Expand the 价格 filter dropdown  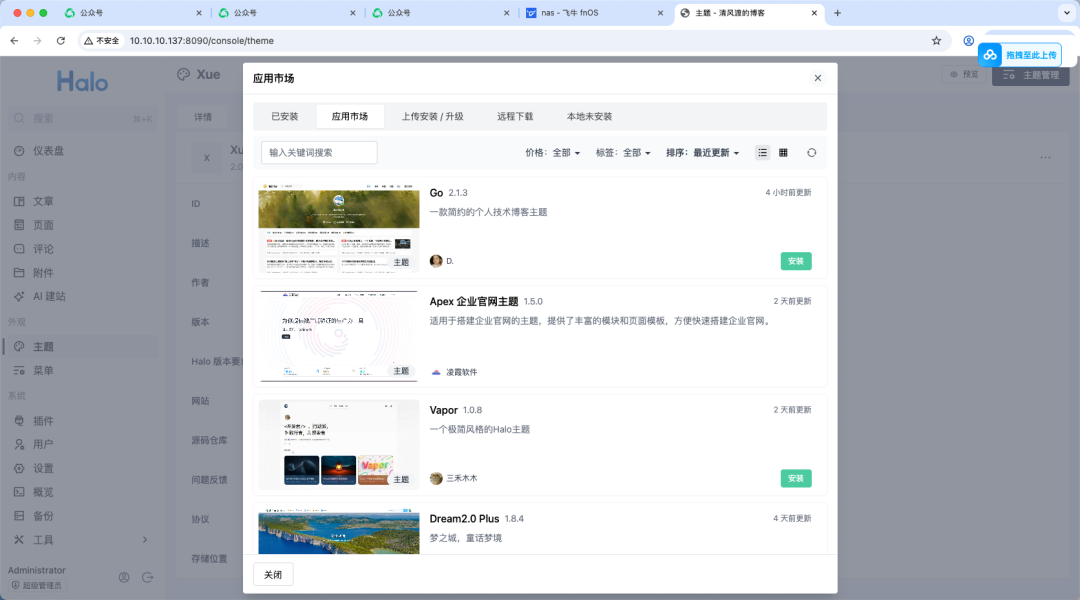[x=552, y=153]
